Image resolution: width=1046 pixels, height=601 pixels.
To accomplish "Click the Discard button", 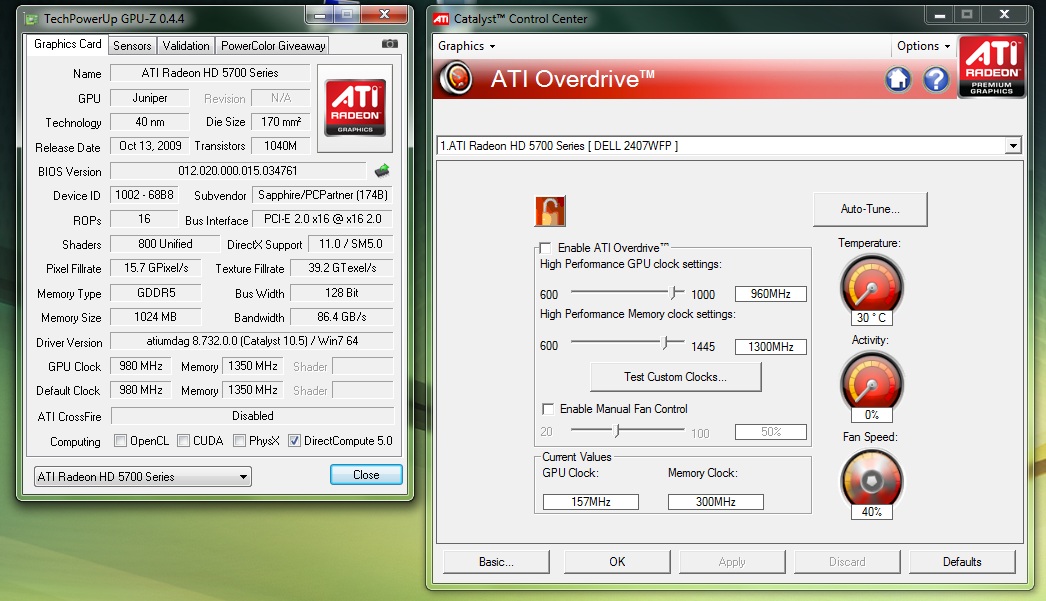I will (x=847, y=562).
